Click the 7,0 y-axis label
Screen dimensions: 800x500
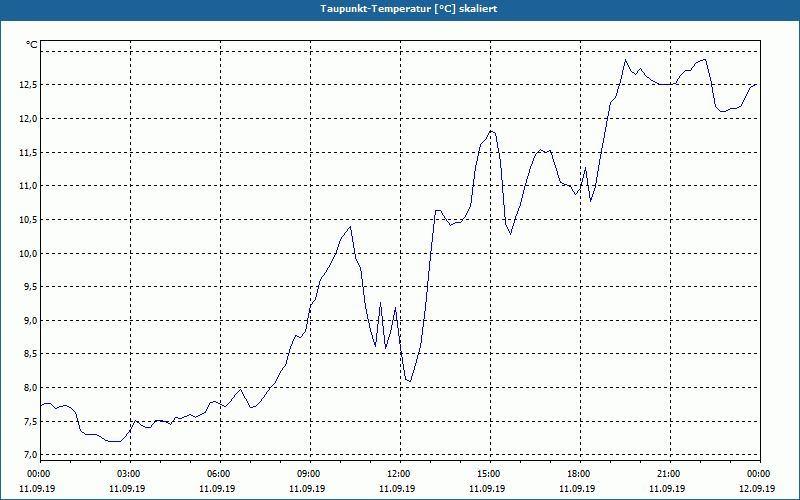click(31, 455)
